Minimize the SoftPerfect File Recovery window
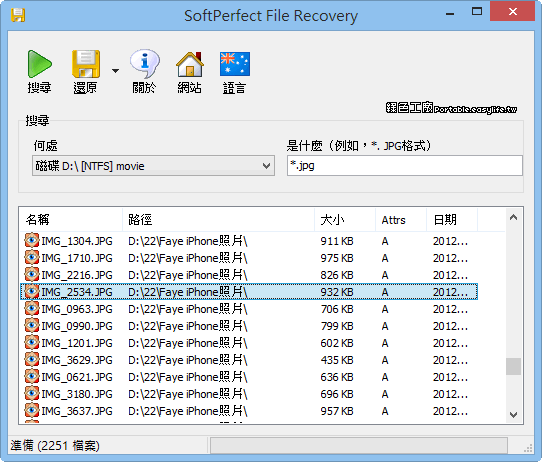Viewport: 542px width, 462px height. coord(450,14)
